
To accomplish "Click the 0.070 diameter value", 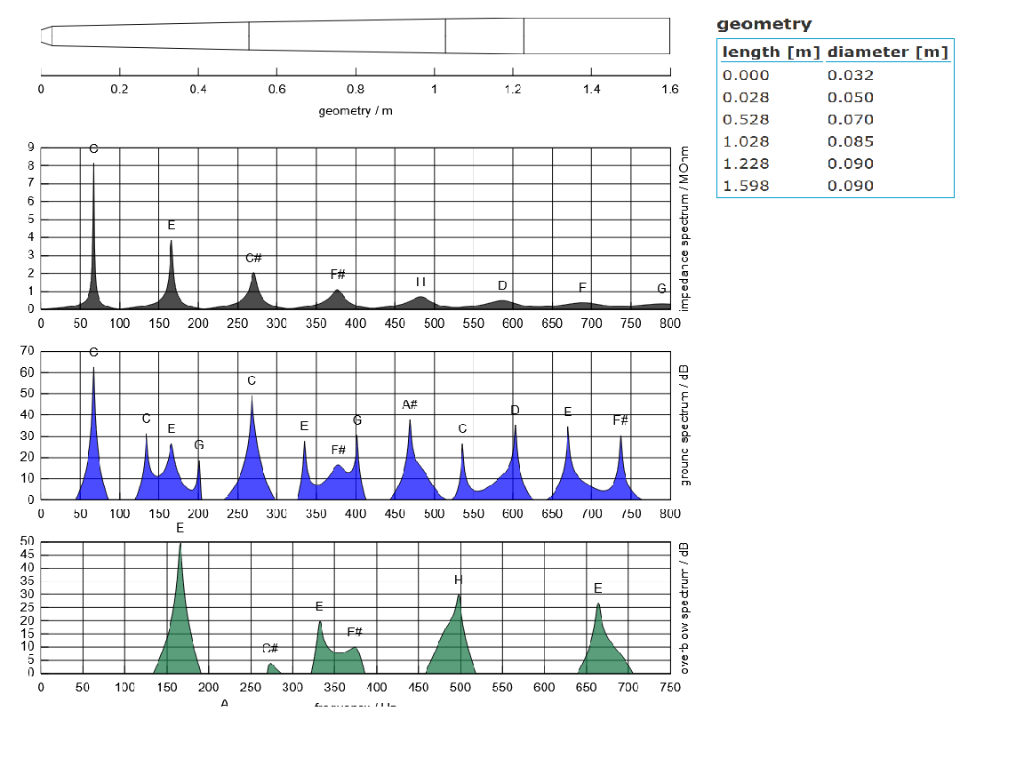I will pyautogui.click(x=850, y=120).
